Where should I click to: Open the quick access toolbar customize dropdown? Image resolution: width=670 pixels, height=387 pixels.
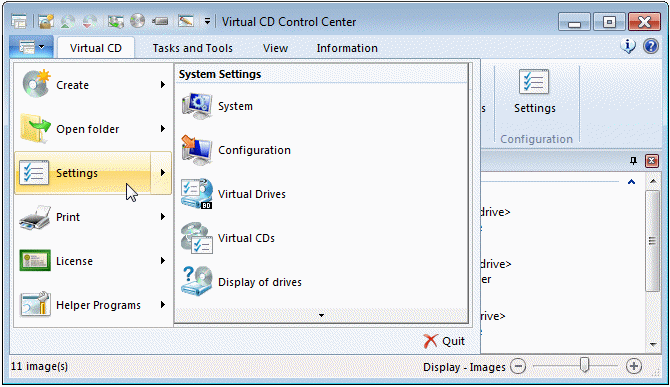pos(207,21)
